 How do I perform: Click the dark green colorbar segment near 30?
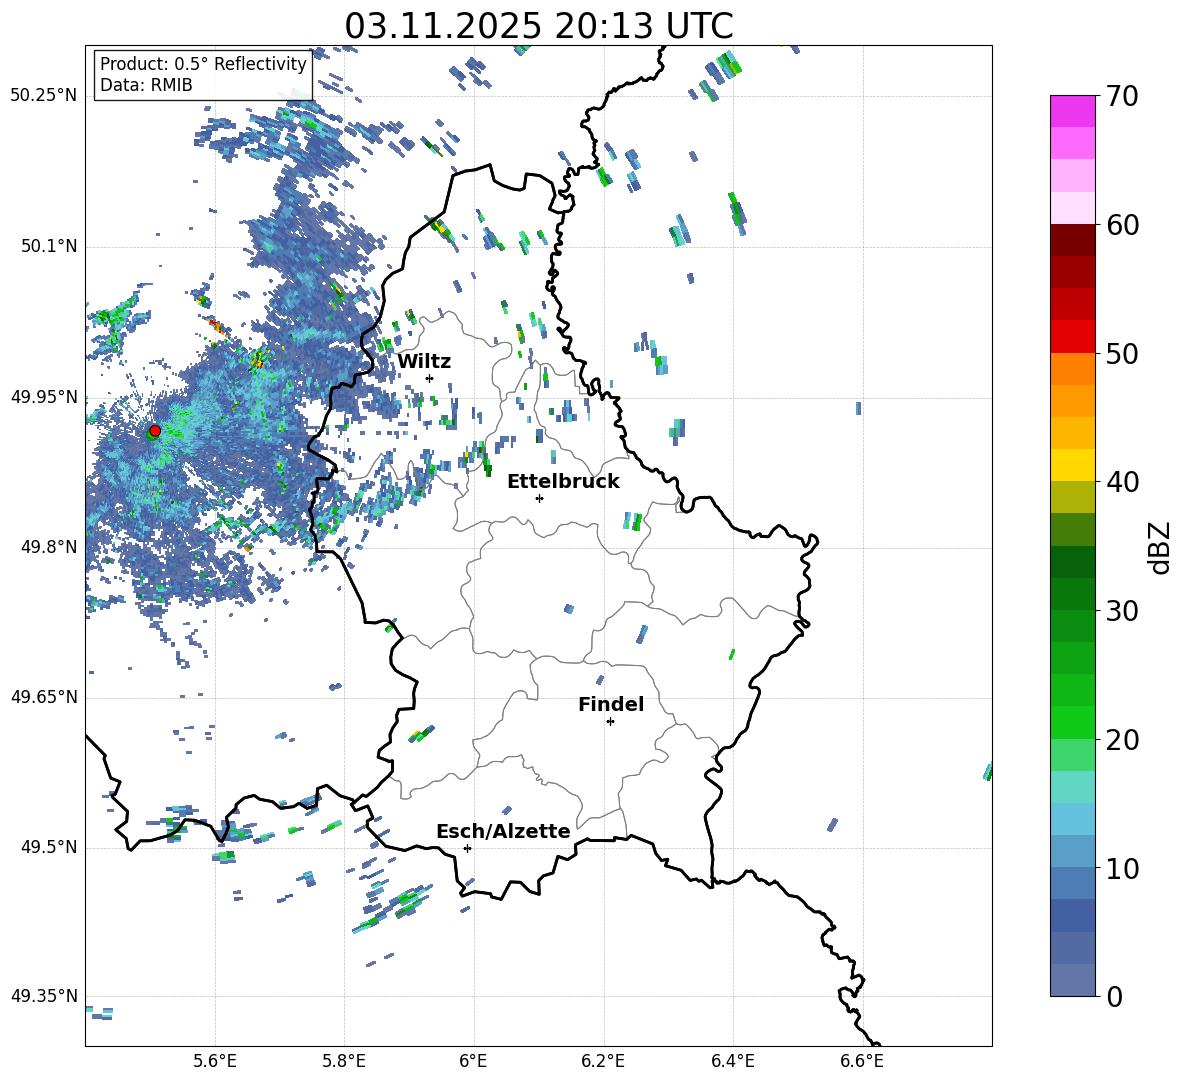pos(1072,594)
